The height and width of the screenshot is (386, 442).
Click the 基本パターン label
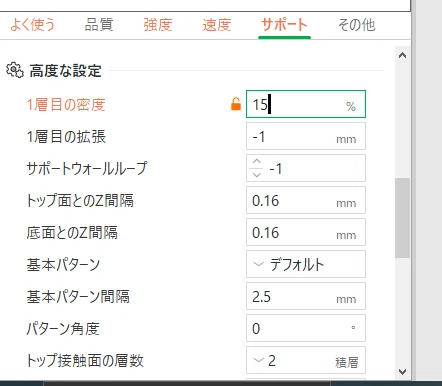click(x=63, y=265)
